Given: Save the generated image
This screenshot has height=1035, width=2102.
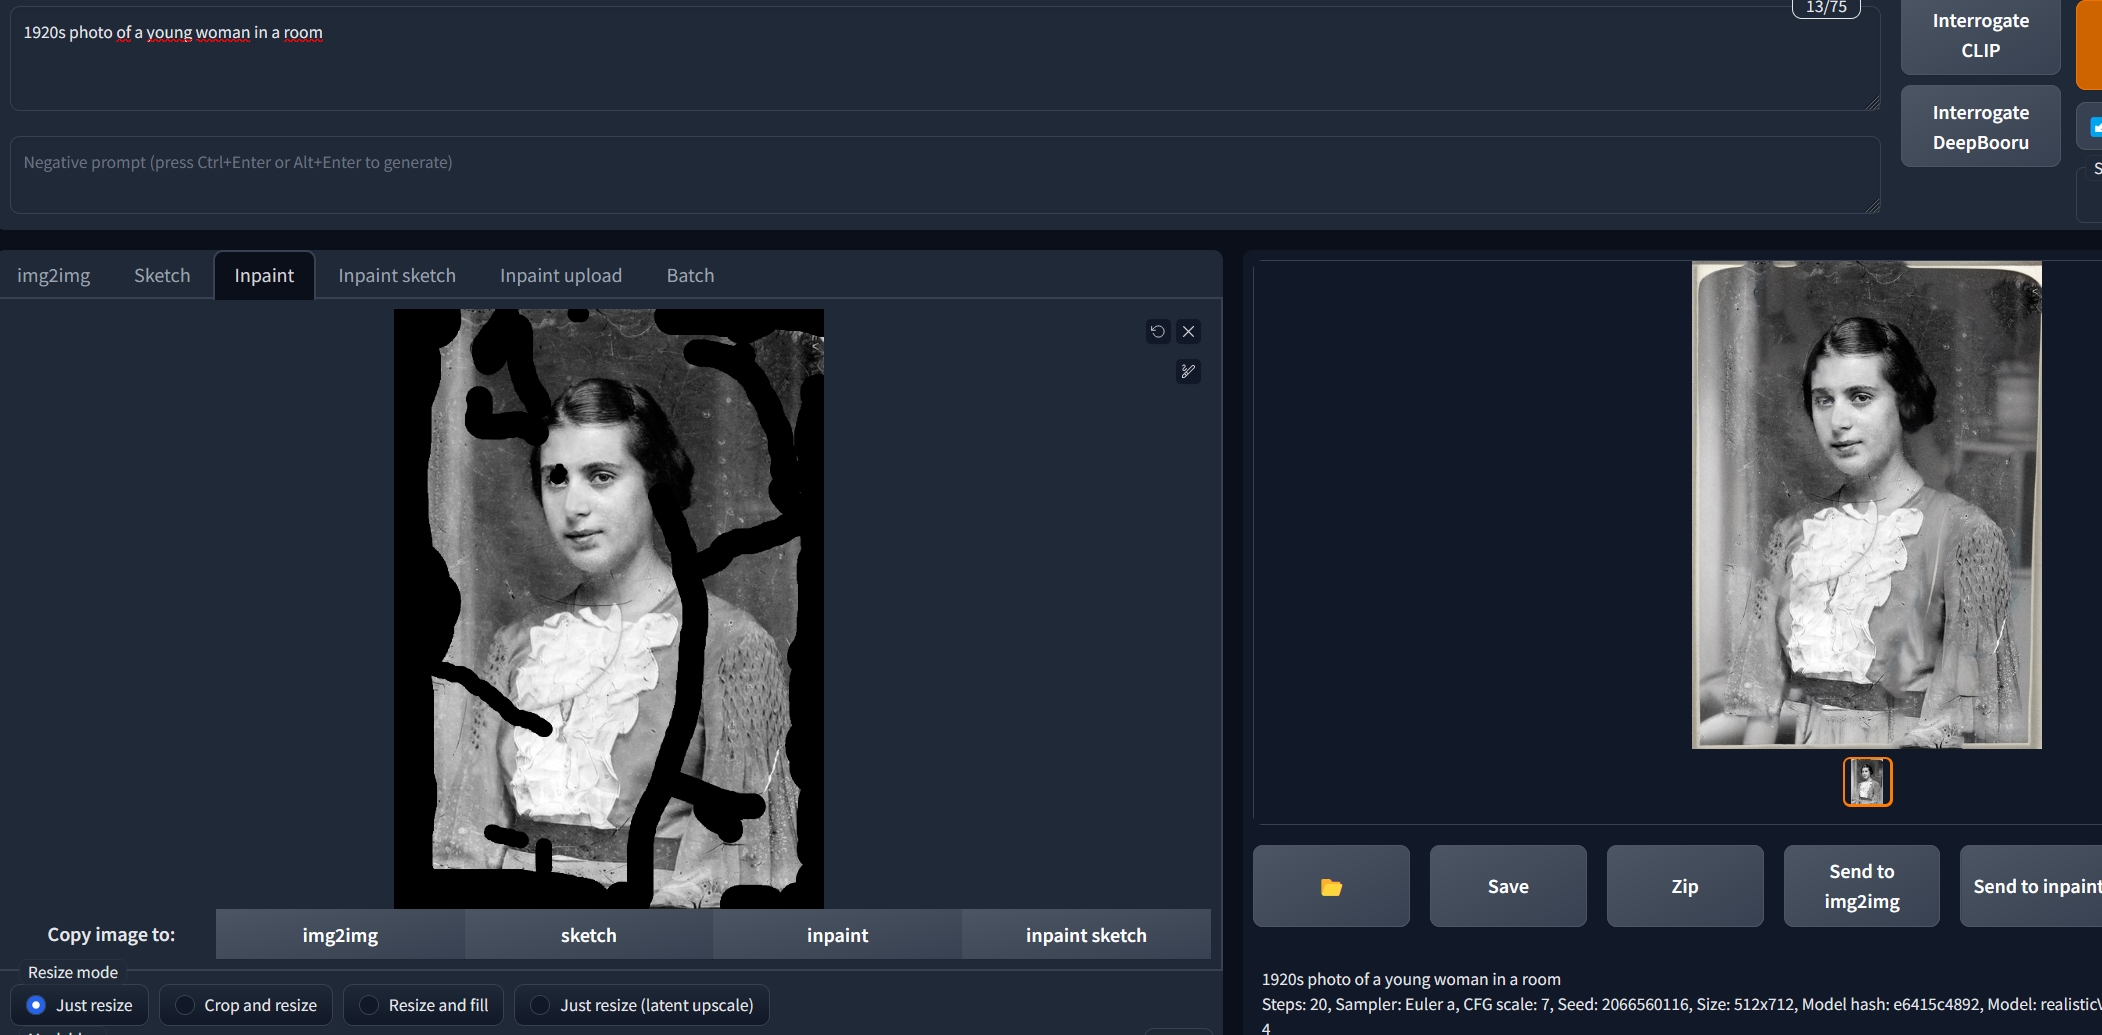Looking at the screenshot, I should pyautogui.click(x=1508, y=886).
